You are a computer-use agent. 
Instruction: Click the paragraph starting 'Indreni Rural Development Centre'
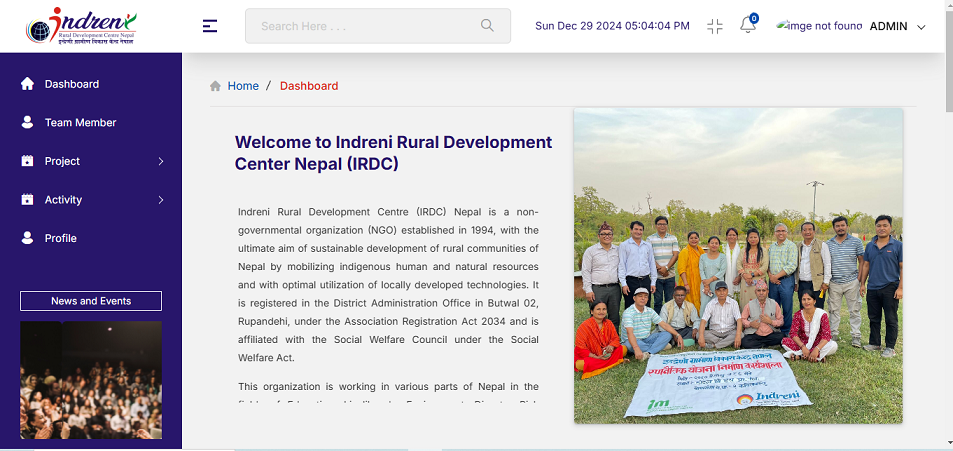[x=388, y=284]
